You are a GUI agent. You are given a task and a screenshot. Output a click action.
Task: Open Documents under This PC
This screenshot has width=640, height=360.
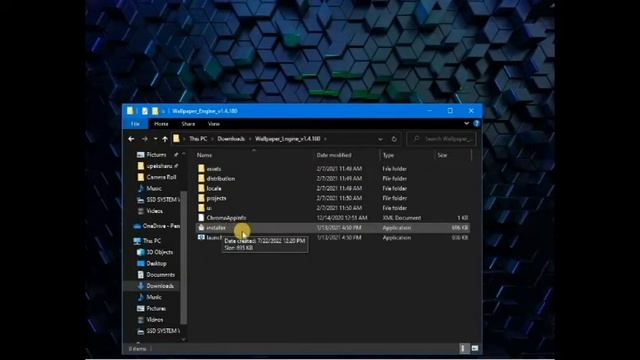pyautogui.click(x=160, y=275)
